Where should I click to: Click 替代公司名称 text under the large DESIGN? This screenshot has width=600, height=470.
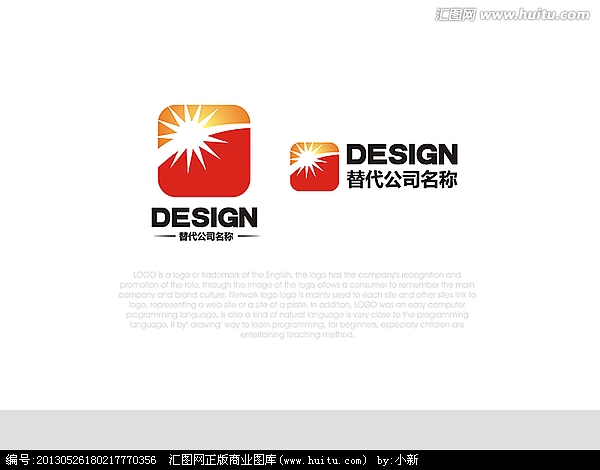205,237
